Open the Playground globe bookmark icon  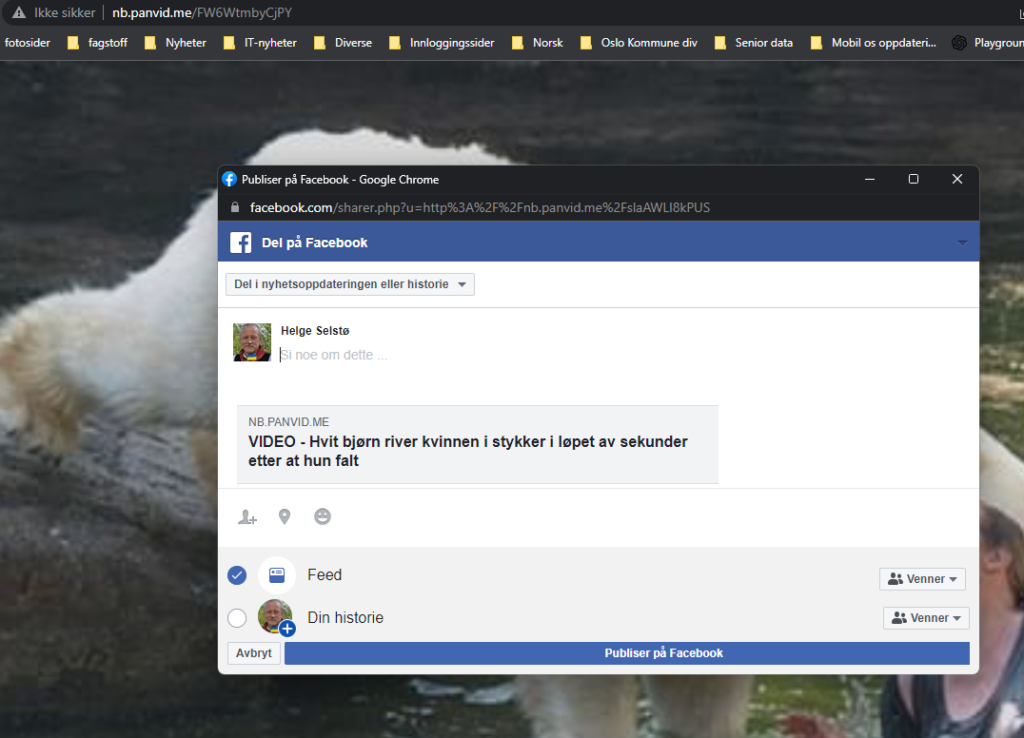[x=961, y=42]
